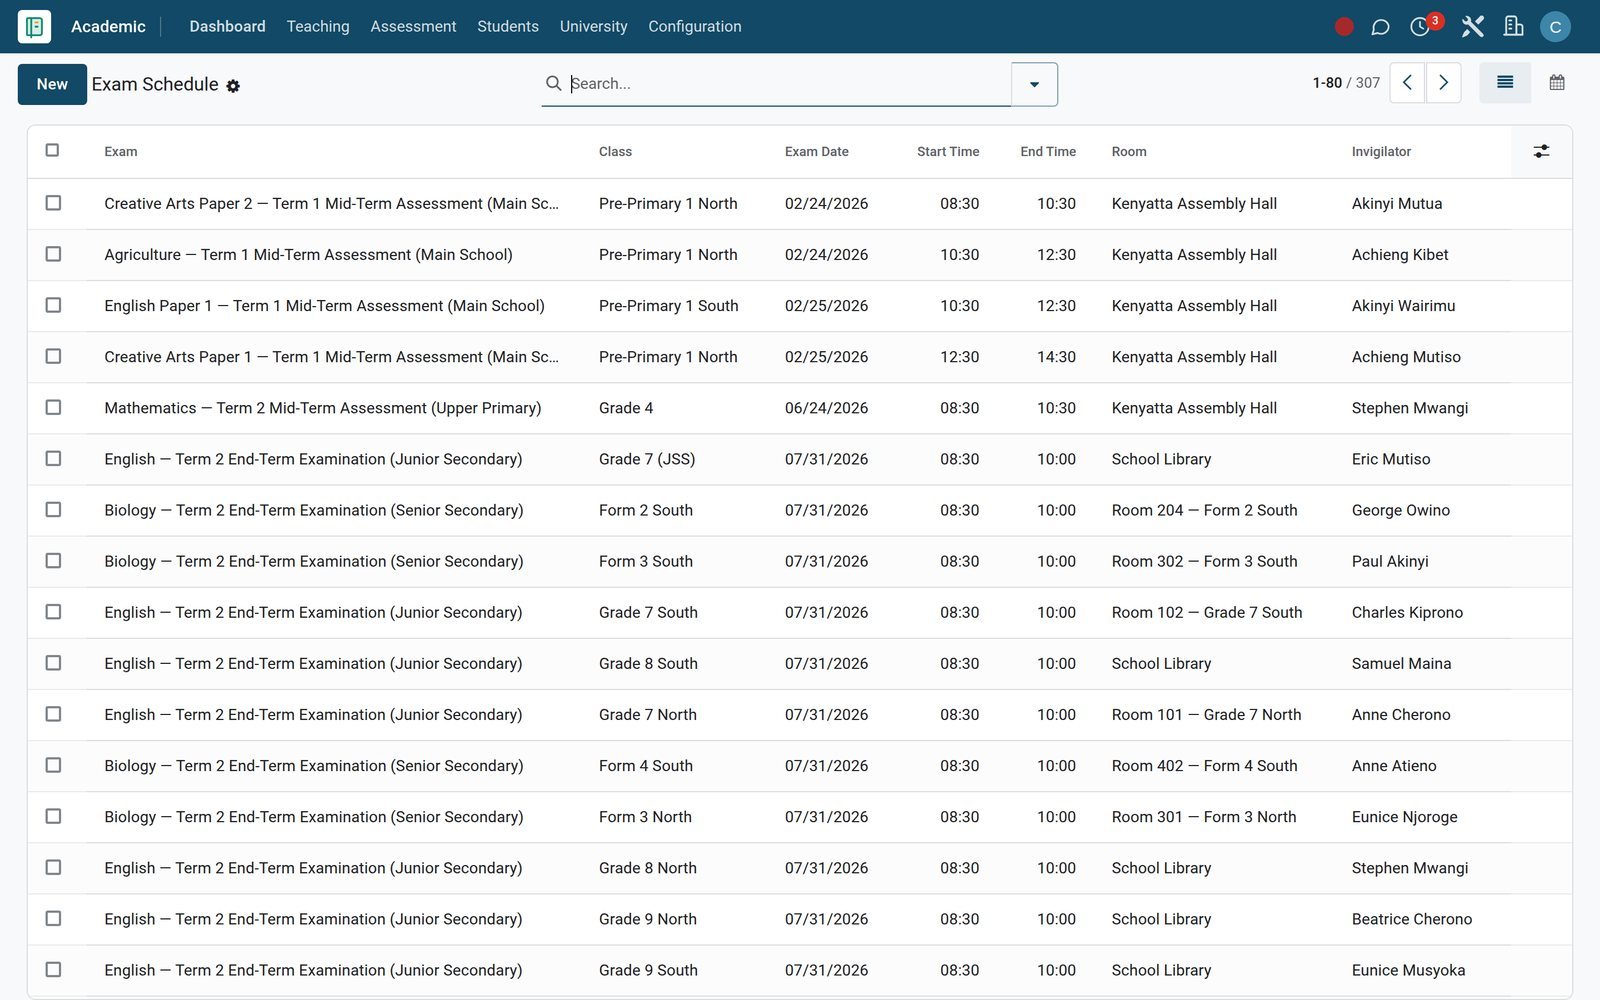Screen dimensions: 1600x1000
Task: Open the Configuration menu
Action: point(695,27)
